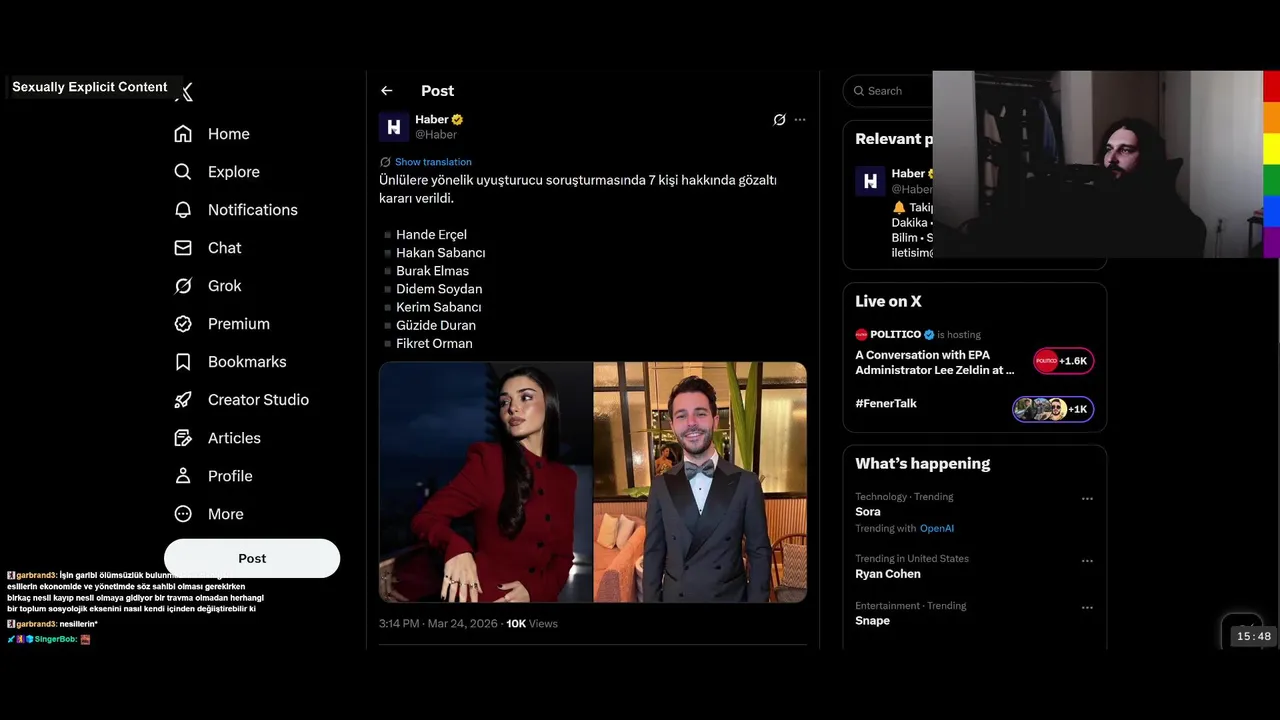Click the name Burak Elmas
This screenshot has height=720, width=1280.
pos(432,271)
